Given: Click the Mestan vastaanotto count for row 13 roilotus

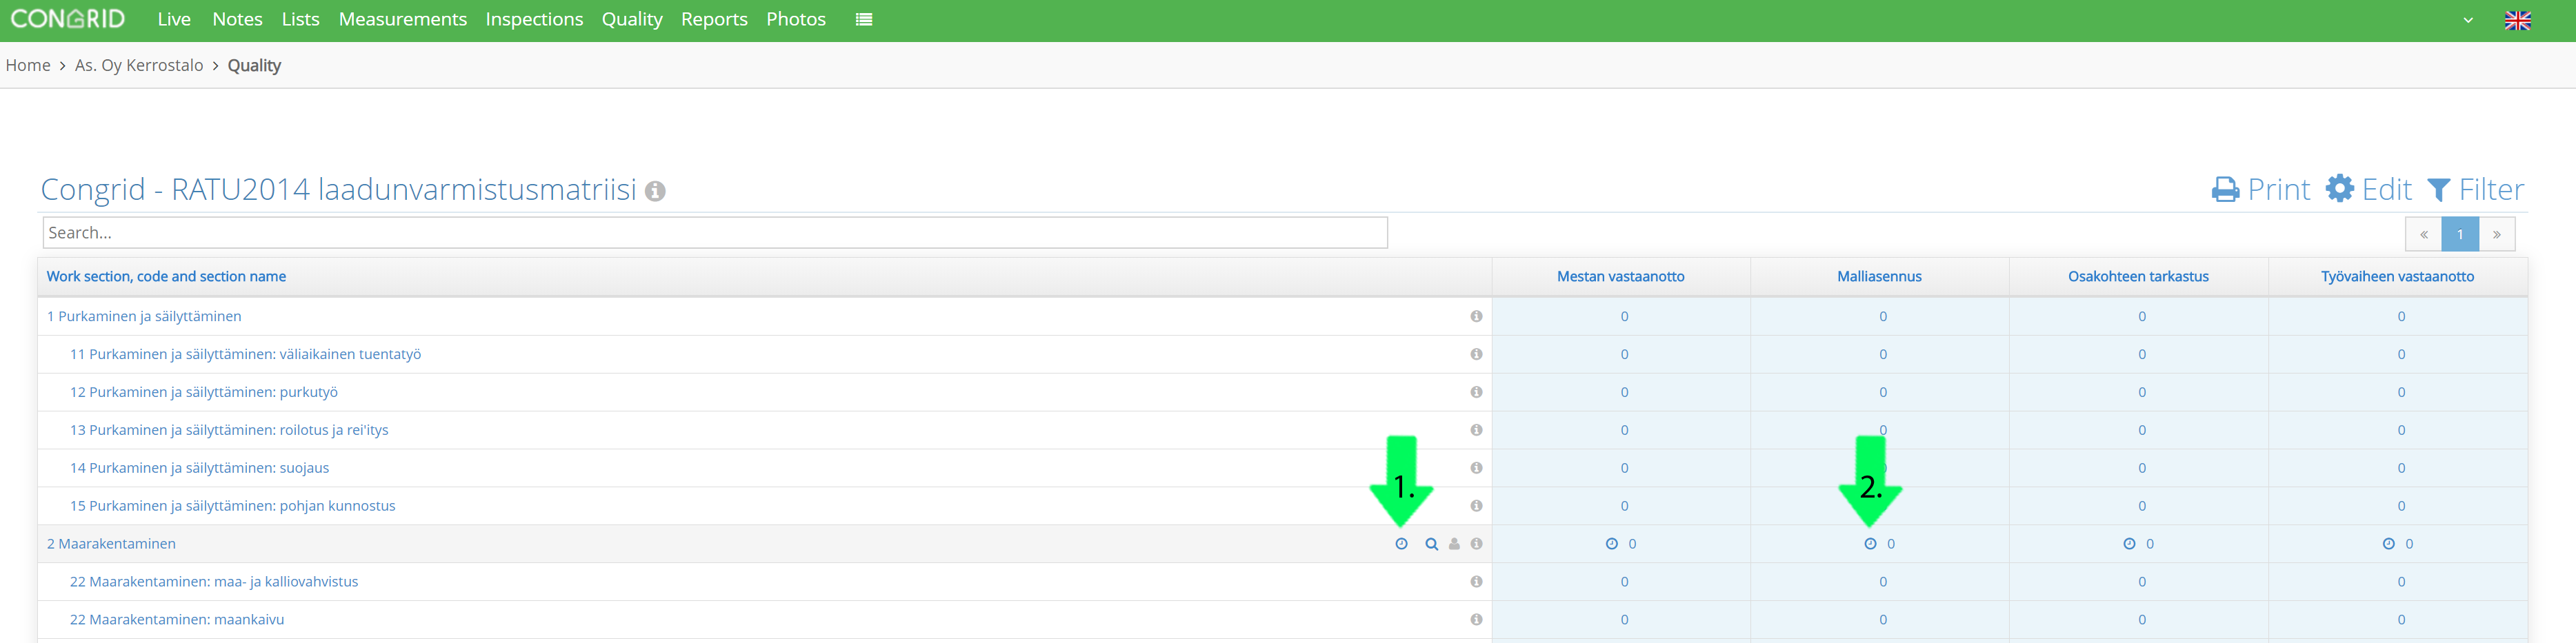Looking at the screenshot, I should 1624,430.
